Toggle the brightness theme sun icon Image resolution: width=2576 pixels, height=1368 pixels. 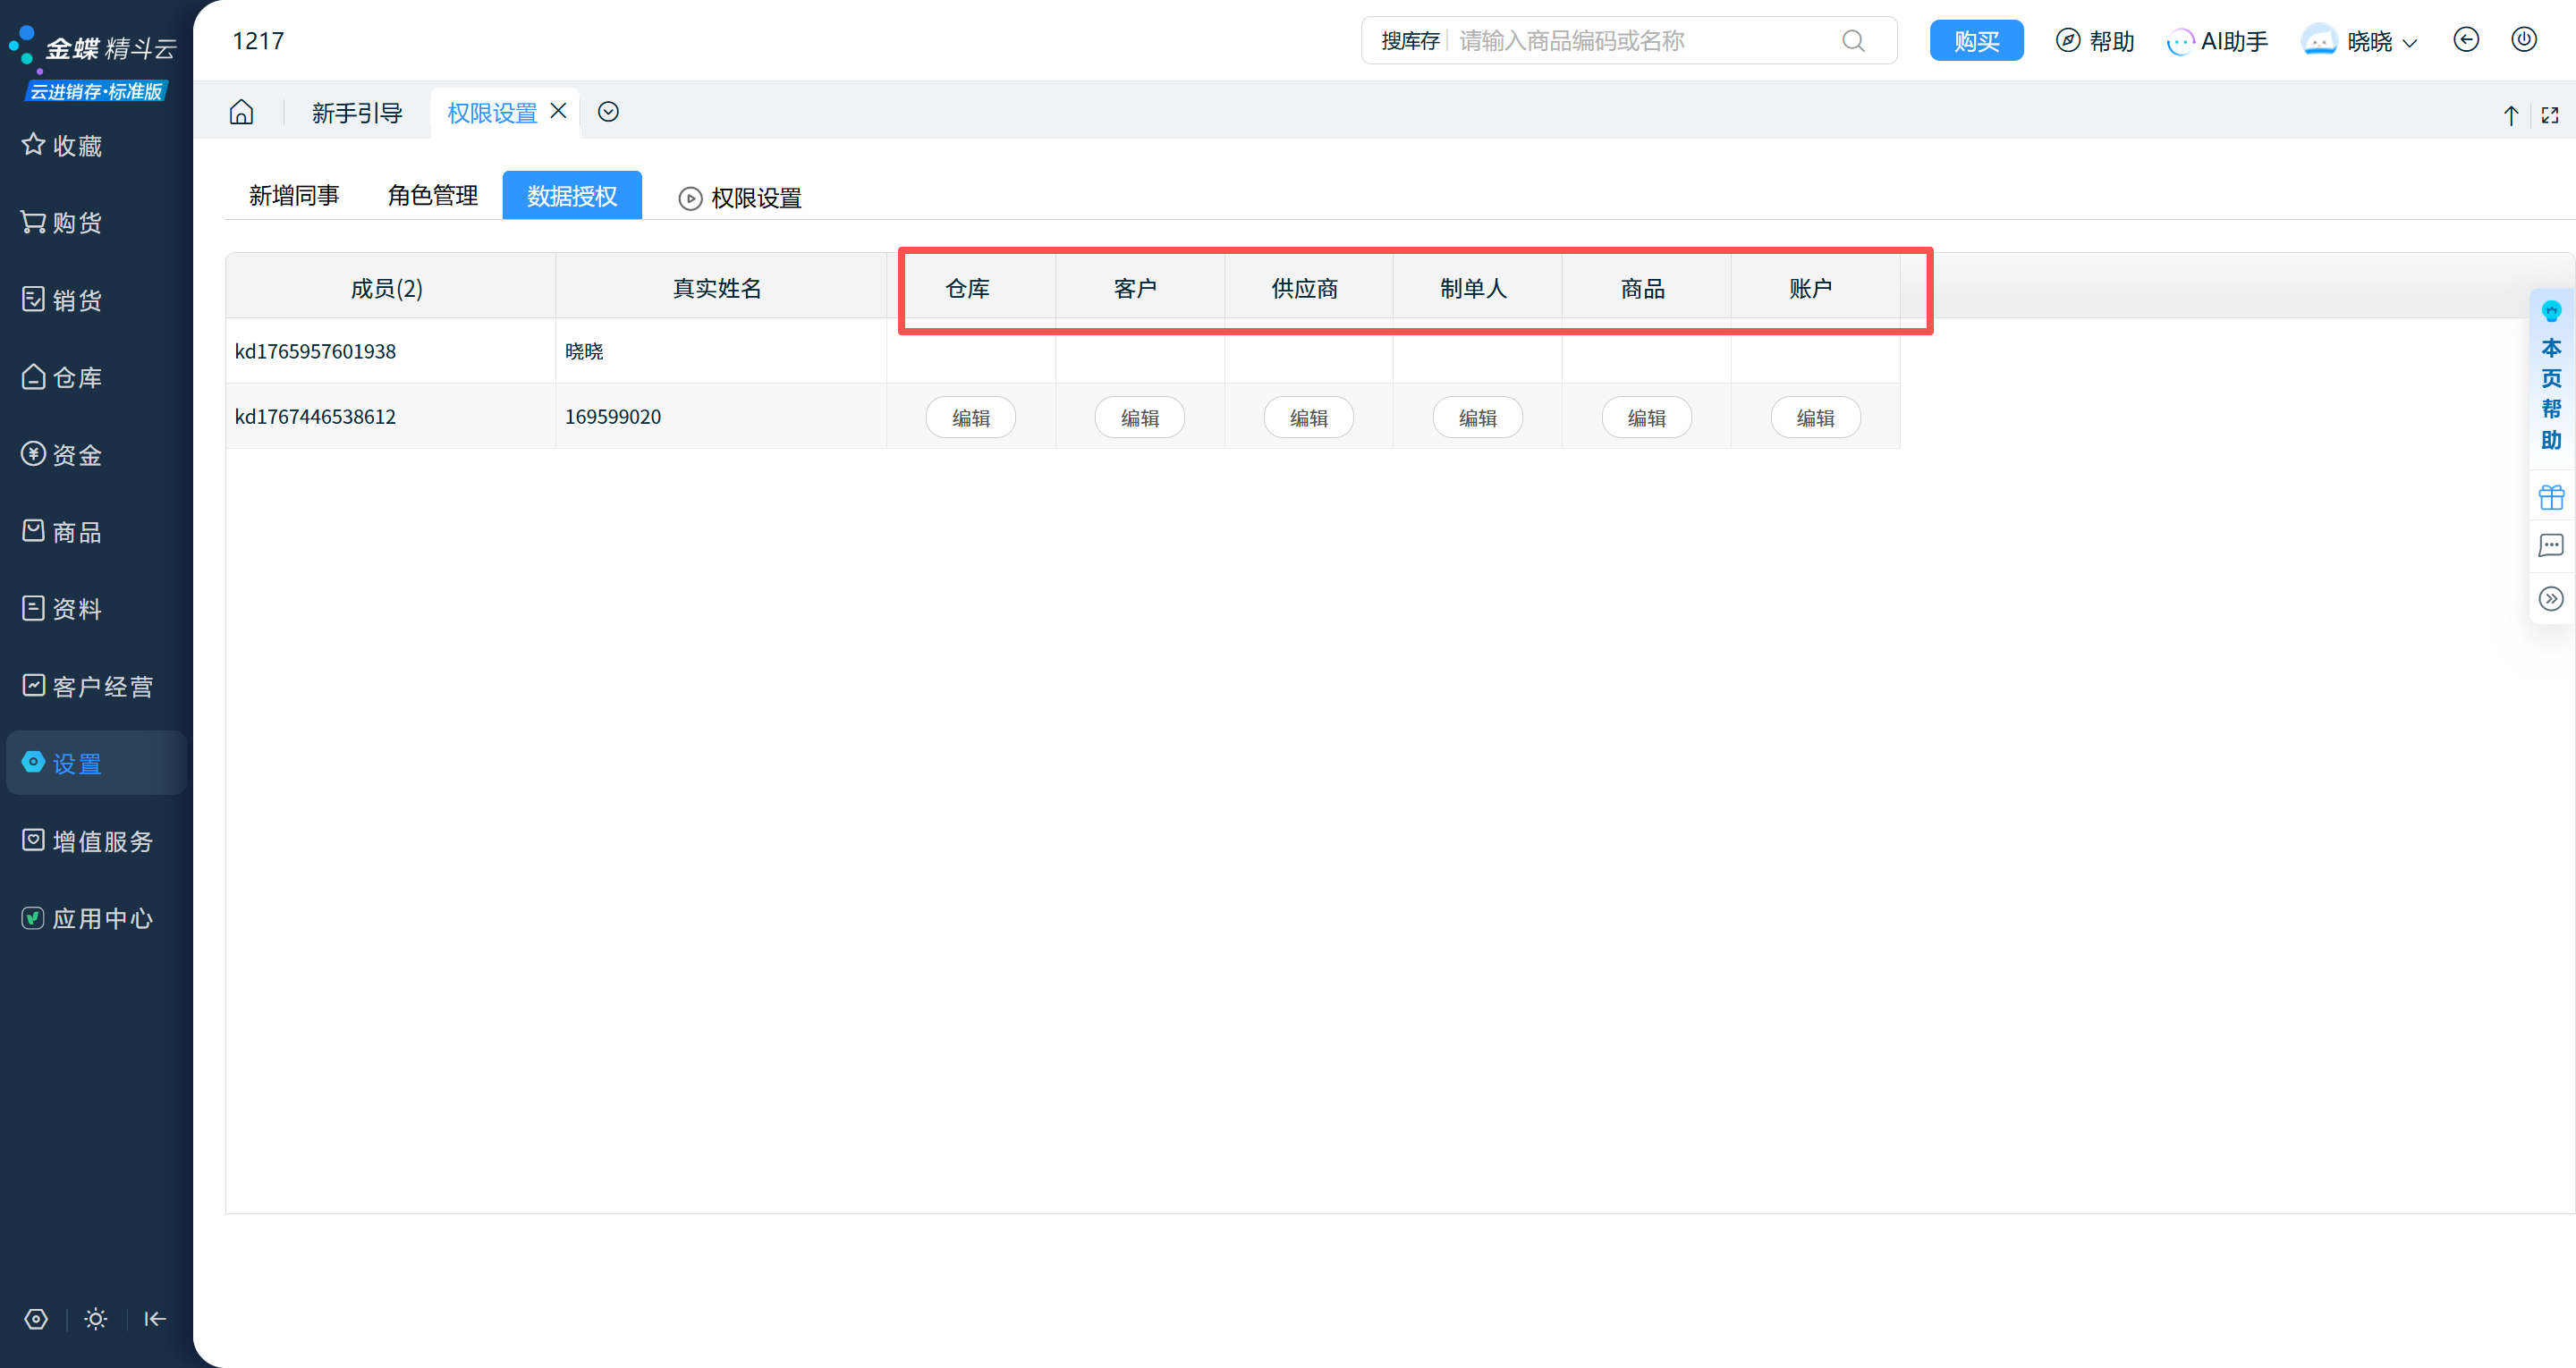96,1319
